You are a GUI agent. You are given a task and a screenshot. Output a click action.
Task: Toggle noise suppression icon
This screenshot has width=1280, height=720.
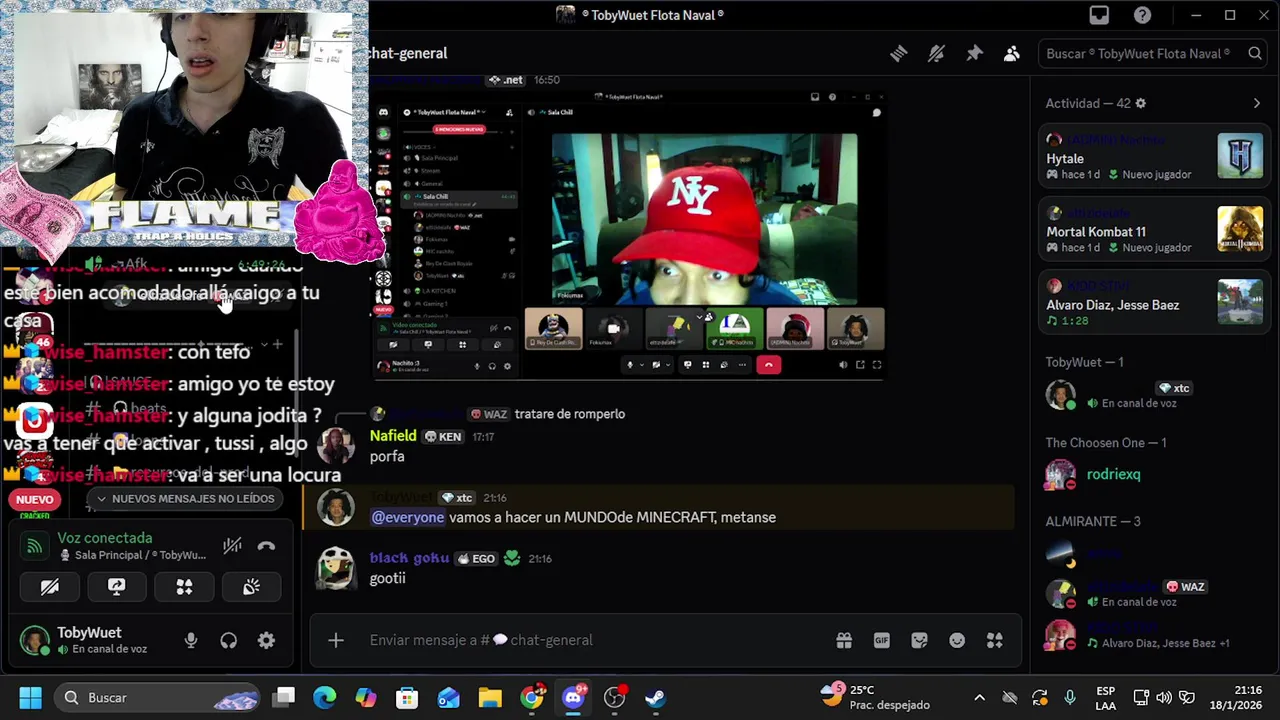[232, 546]
